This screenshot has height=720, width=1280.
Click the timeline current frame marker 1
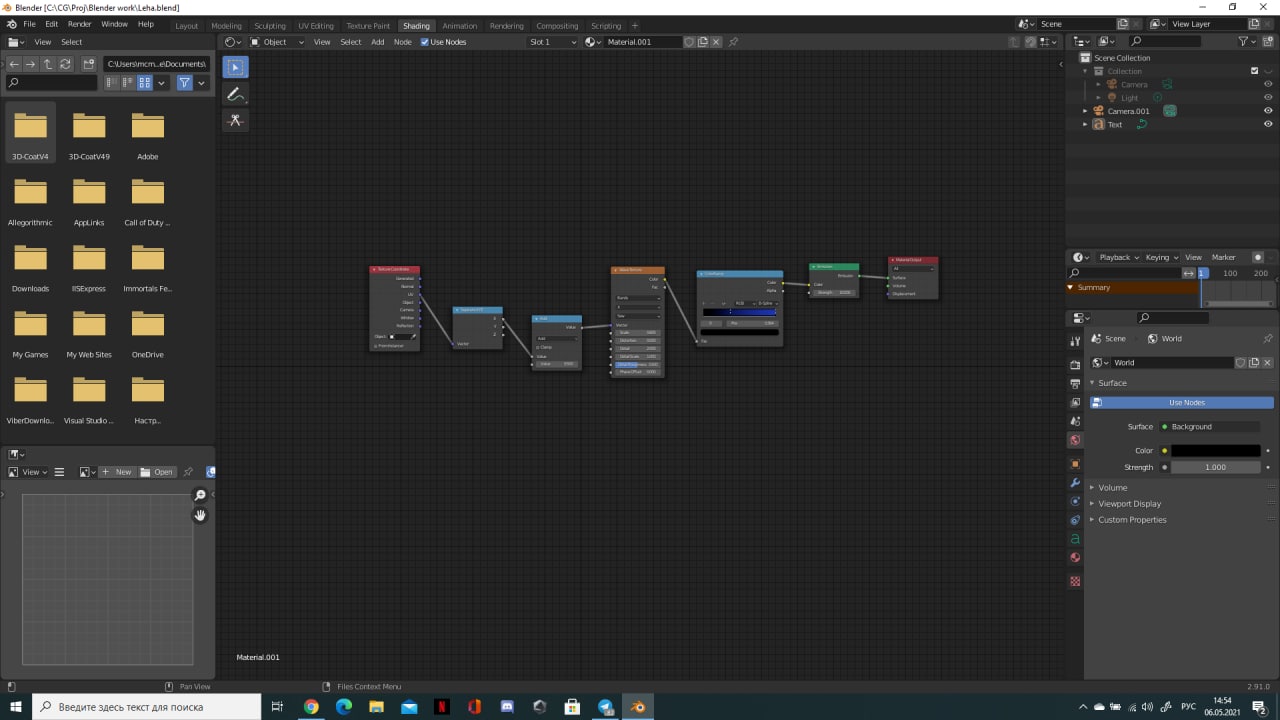1203,273
